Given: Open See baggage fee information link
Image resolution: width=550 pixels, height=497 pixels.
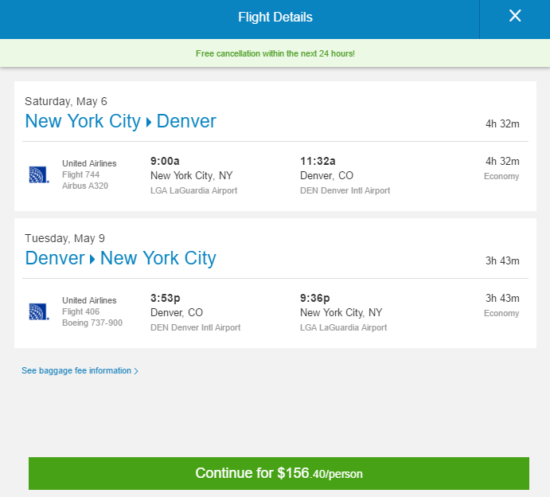Looking at the screenshot, I should pos(76,371).
